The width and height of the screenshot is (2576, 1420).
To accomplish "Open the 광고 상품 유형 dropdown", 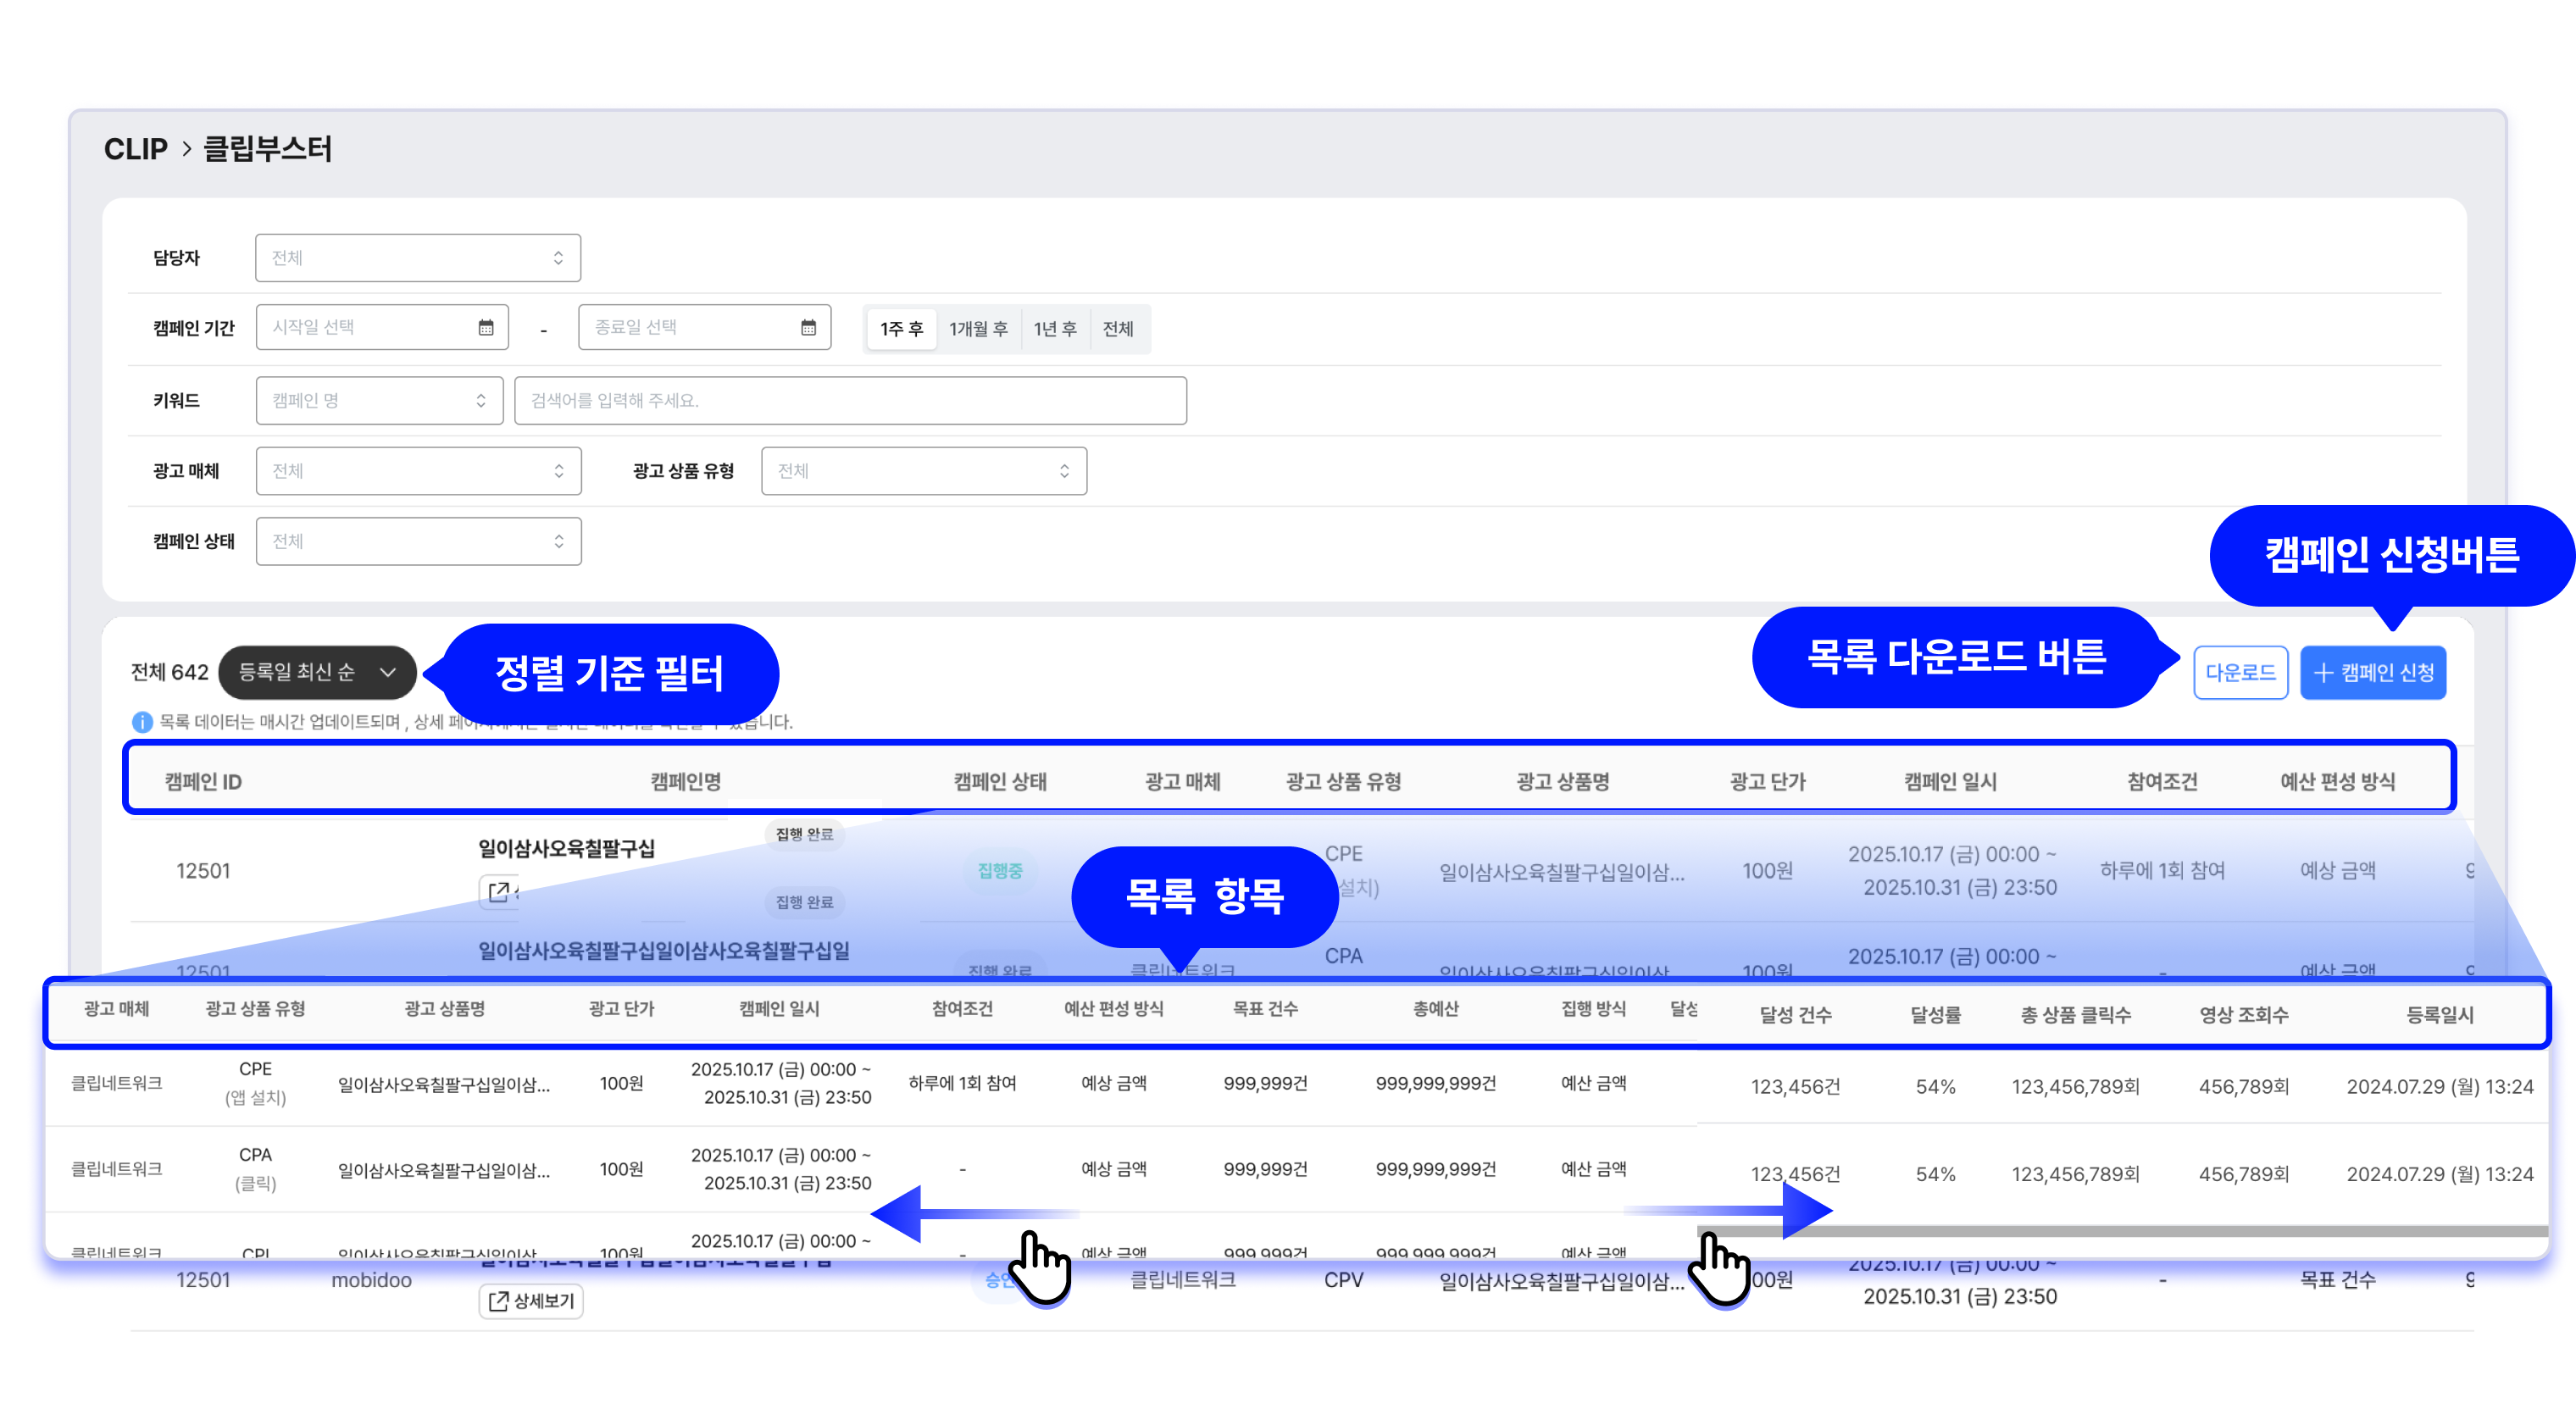I will 923,470.
